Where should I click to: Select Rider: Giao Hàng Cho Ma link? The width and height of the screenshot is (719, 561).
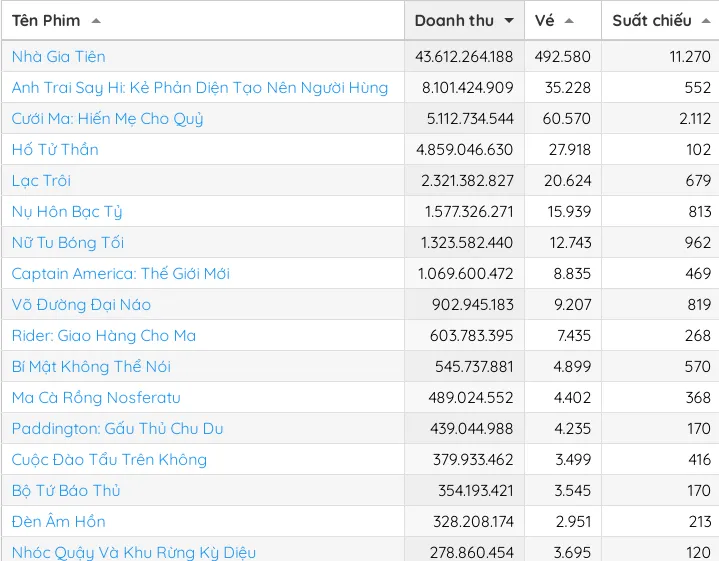[103, 336]
